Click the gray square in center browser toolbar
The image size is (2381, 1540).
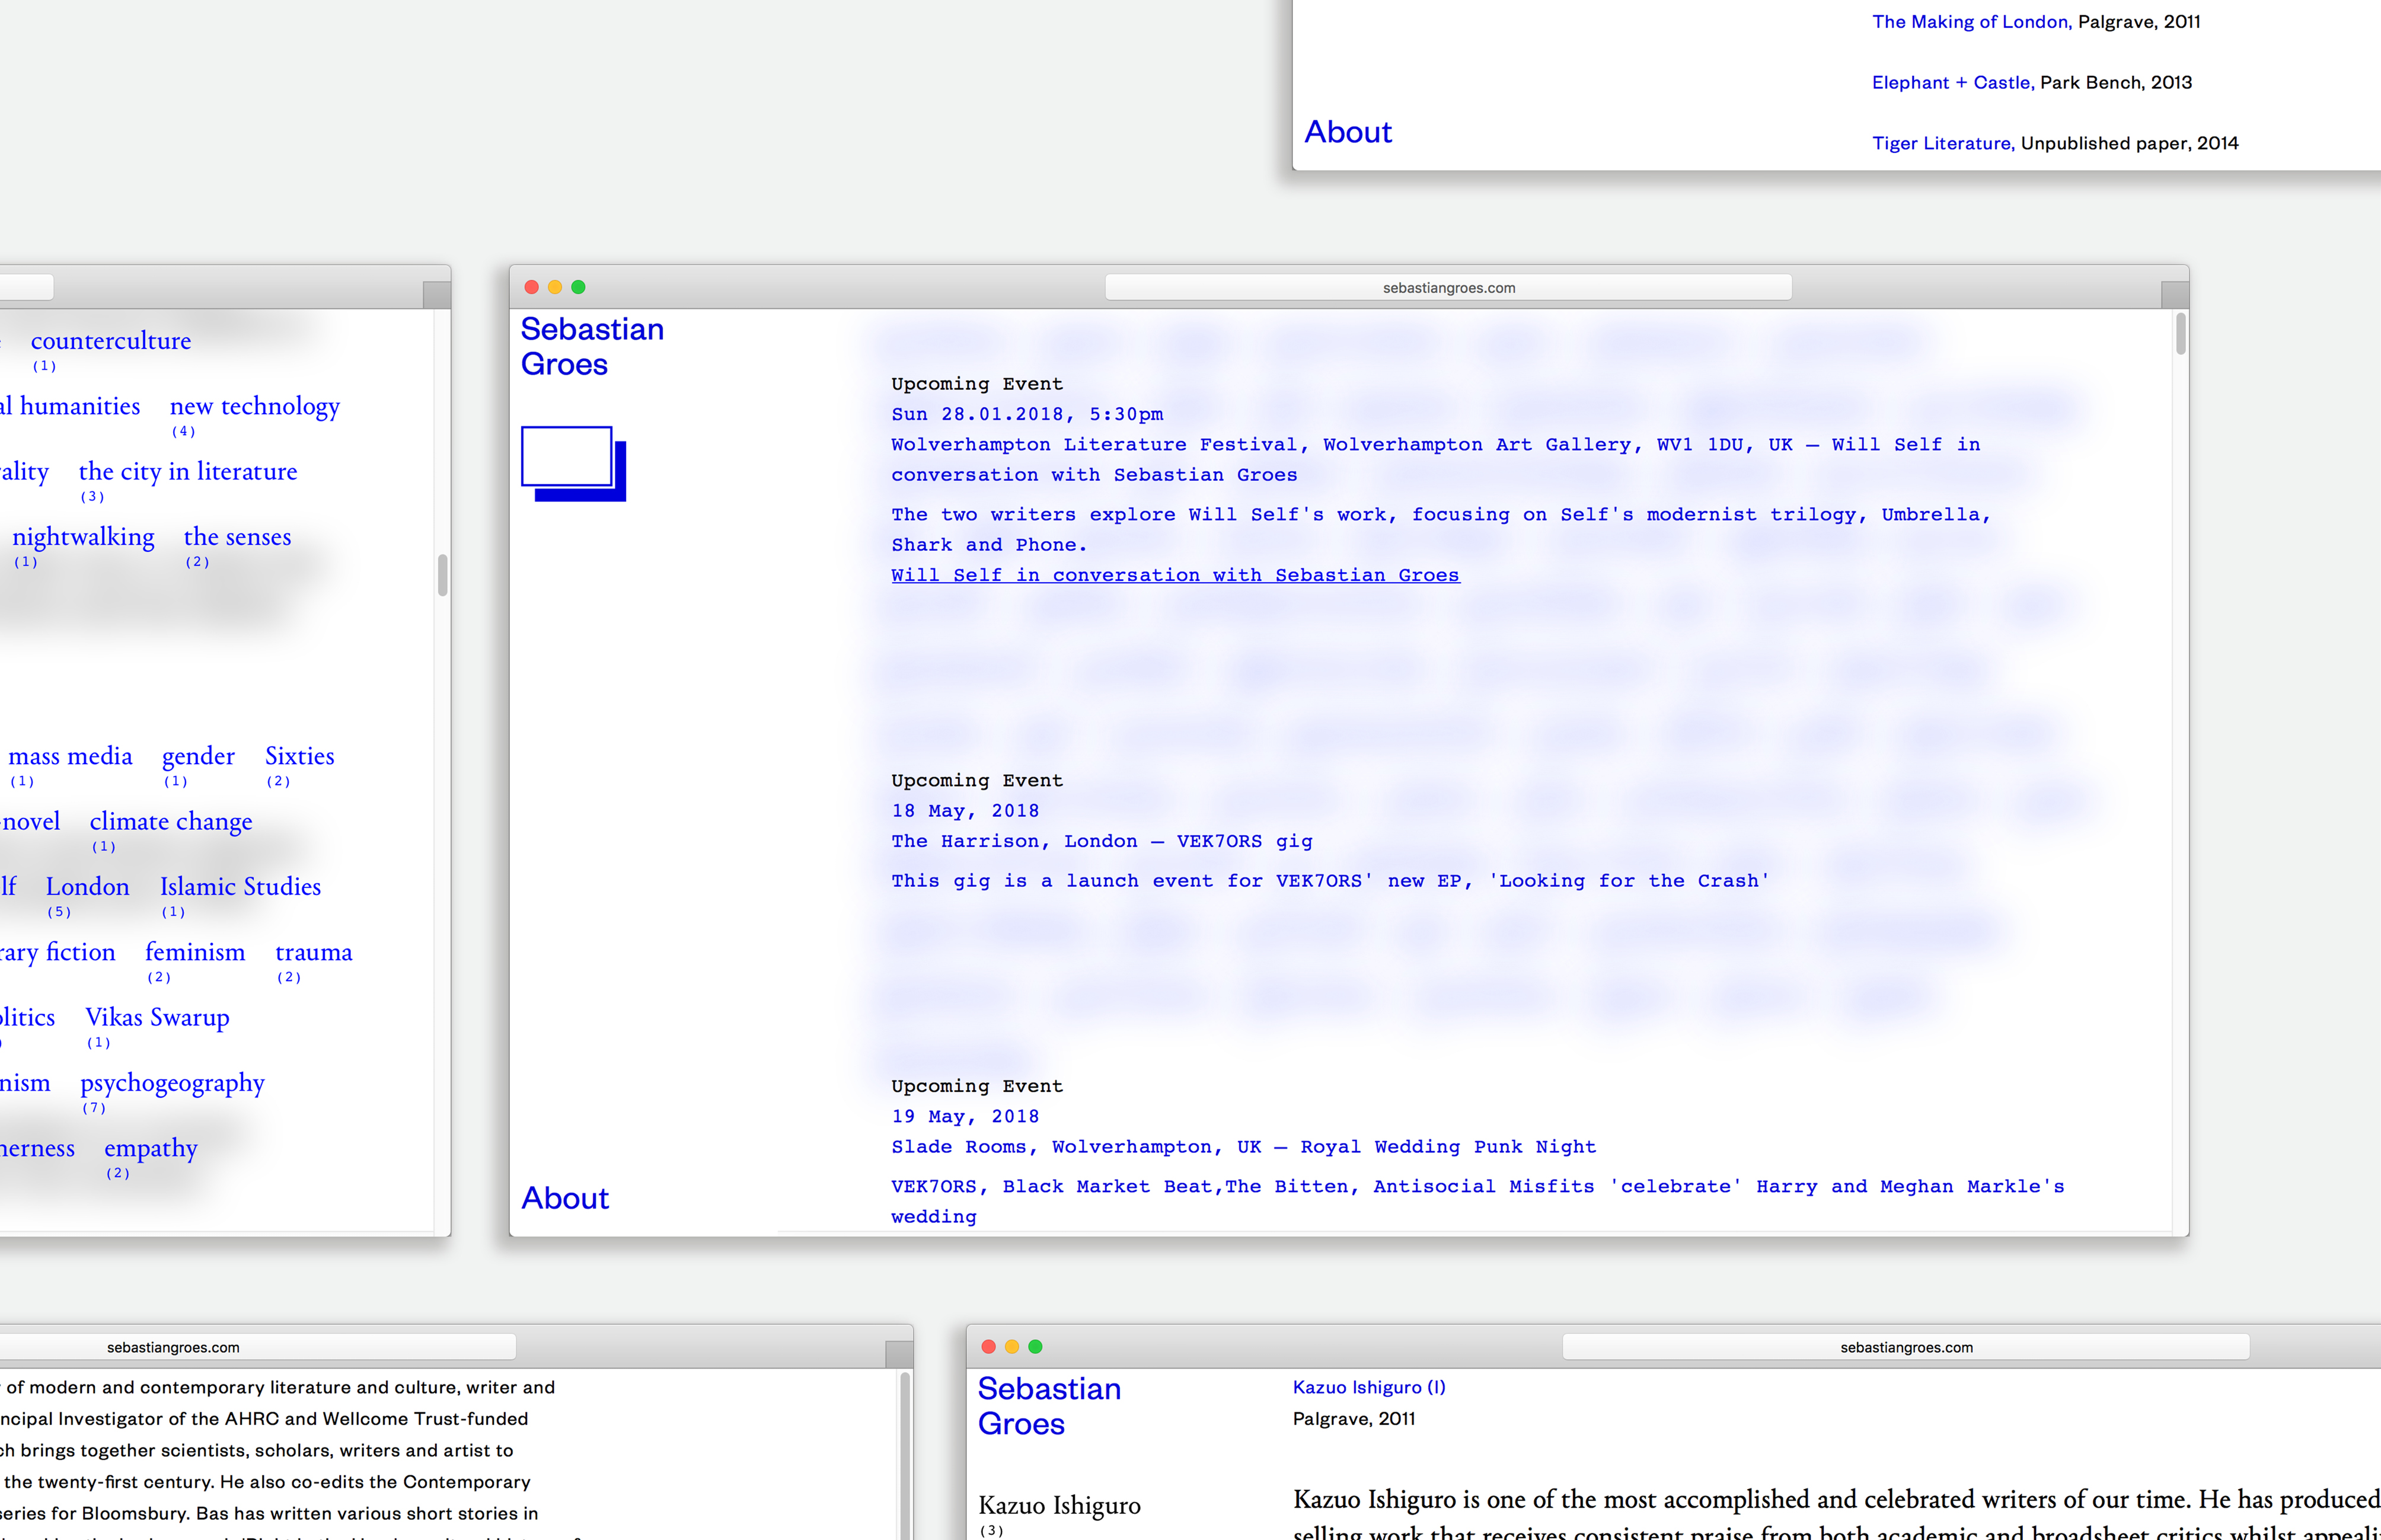click(2174, 294)
